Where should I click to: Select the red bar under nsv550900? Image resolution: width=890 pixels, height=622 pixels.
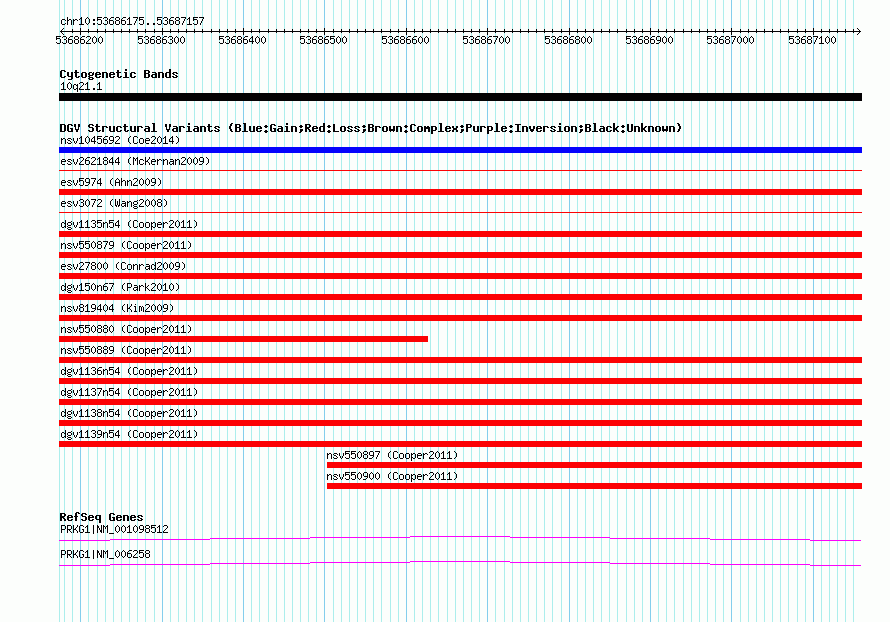(x=594, y=486)
